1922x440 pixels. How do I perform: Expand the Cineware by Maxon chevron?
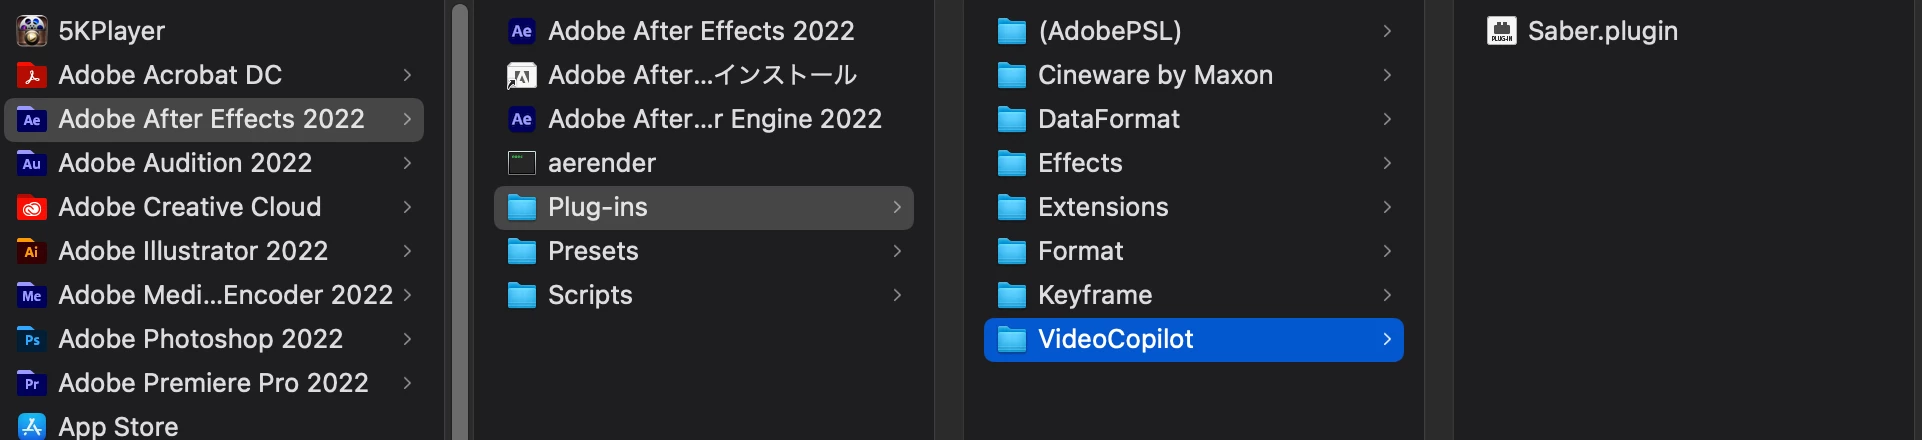pos(1387,75)
